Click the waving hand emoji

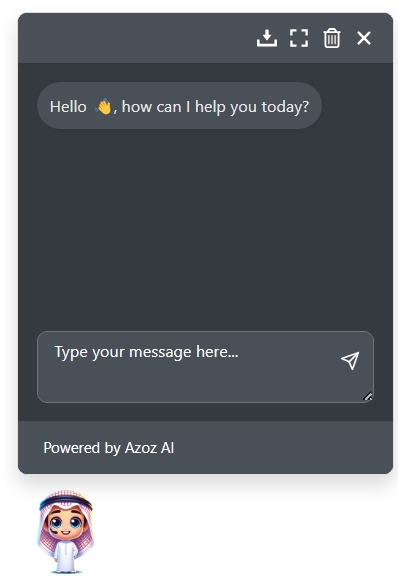tap(103, 106)
